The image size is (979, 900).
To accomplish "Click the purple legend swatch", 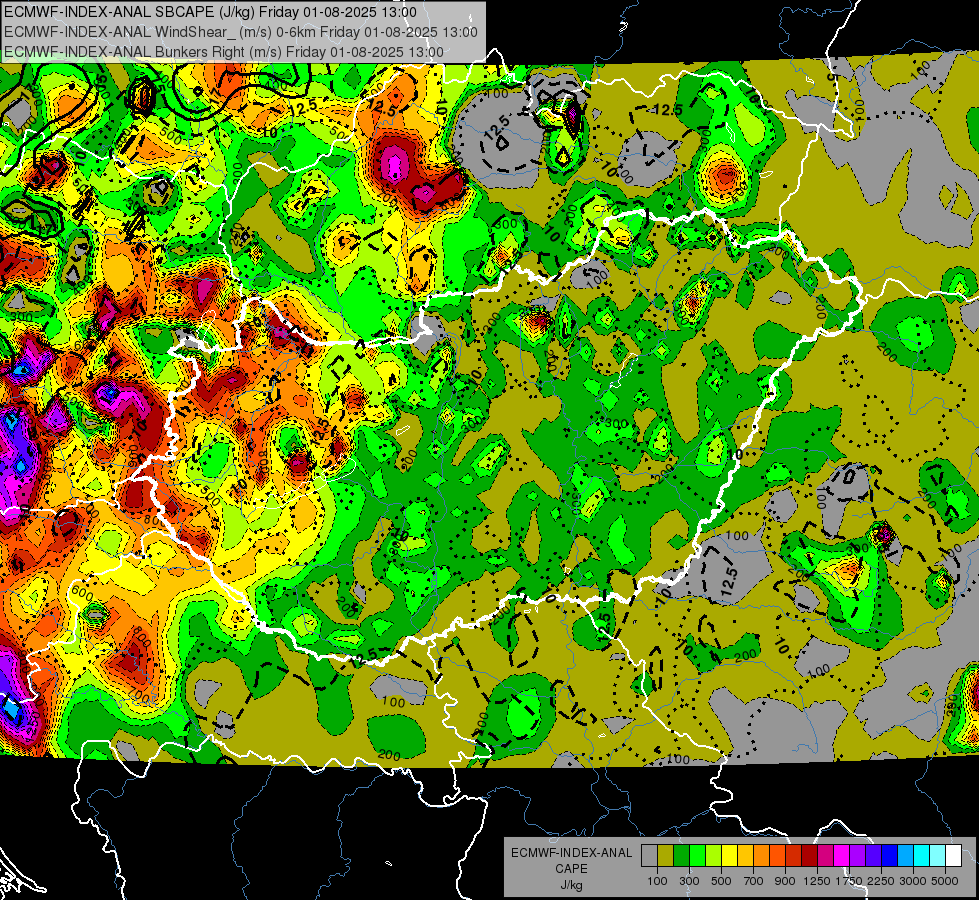I will coord(858,856).
